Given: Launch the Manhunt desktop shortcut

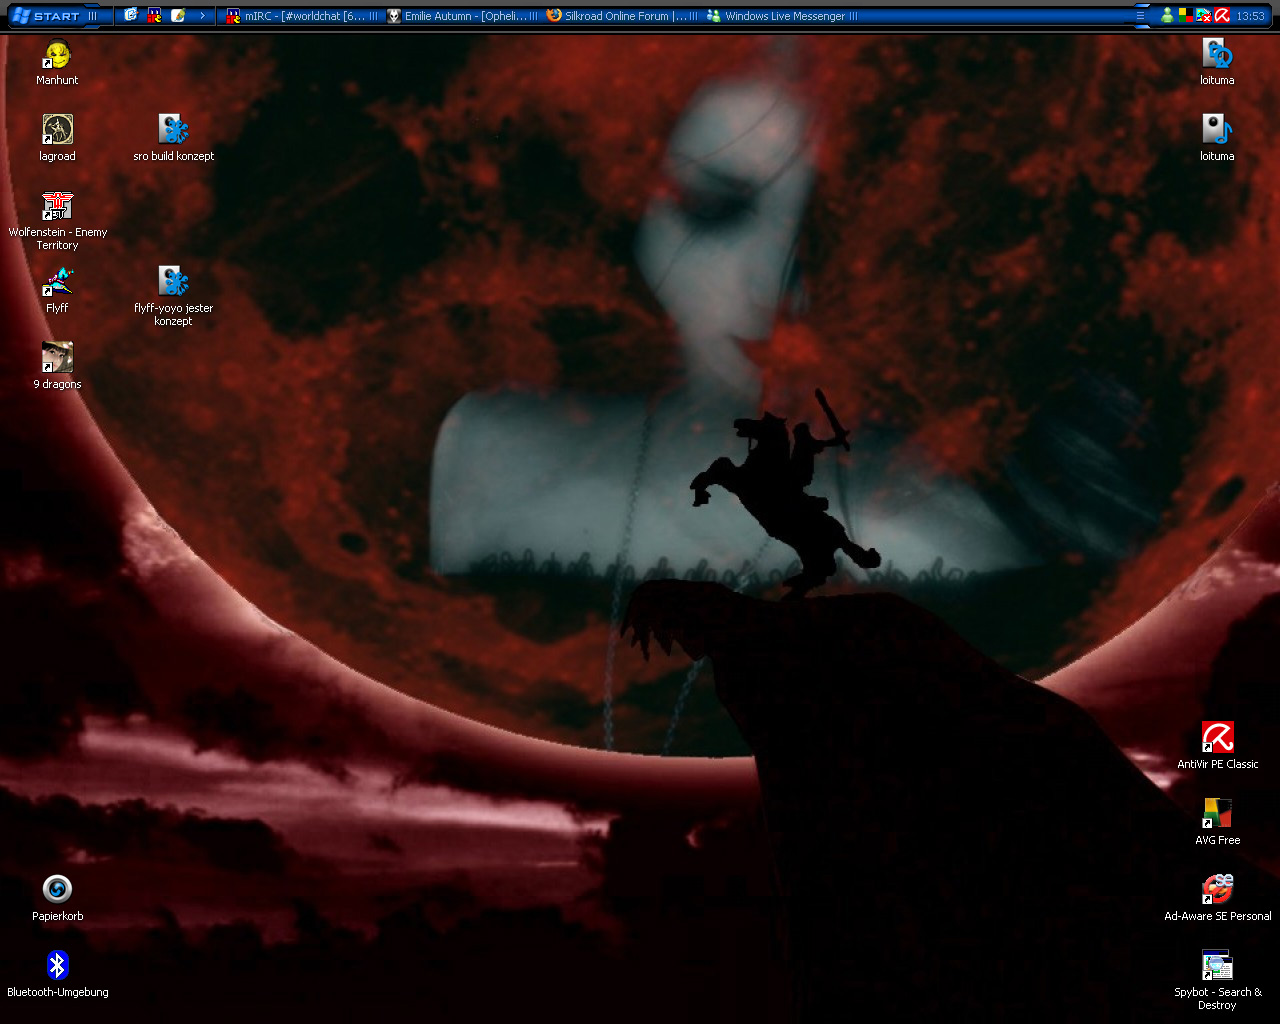Looking at the screenshot, I should click(57, 56).
